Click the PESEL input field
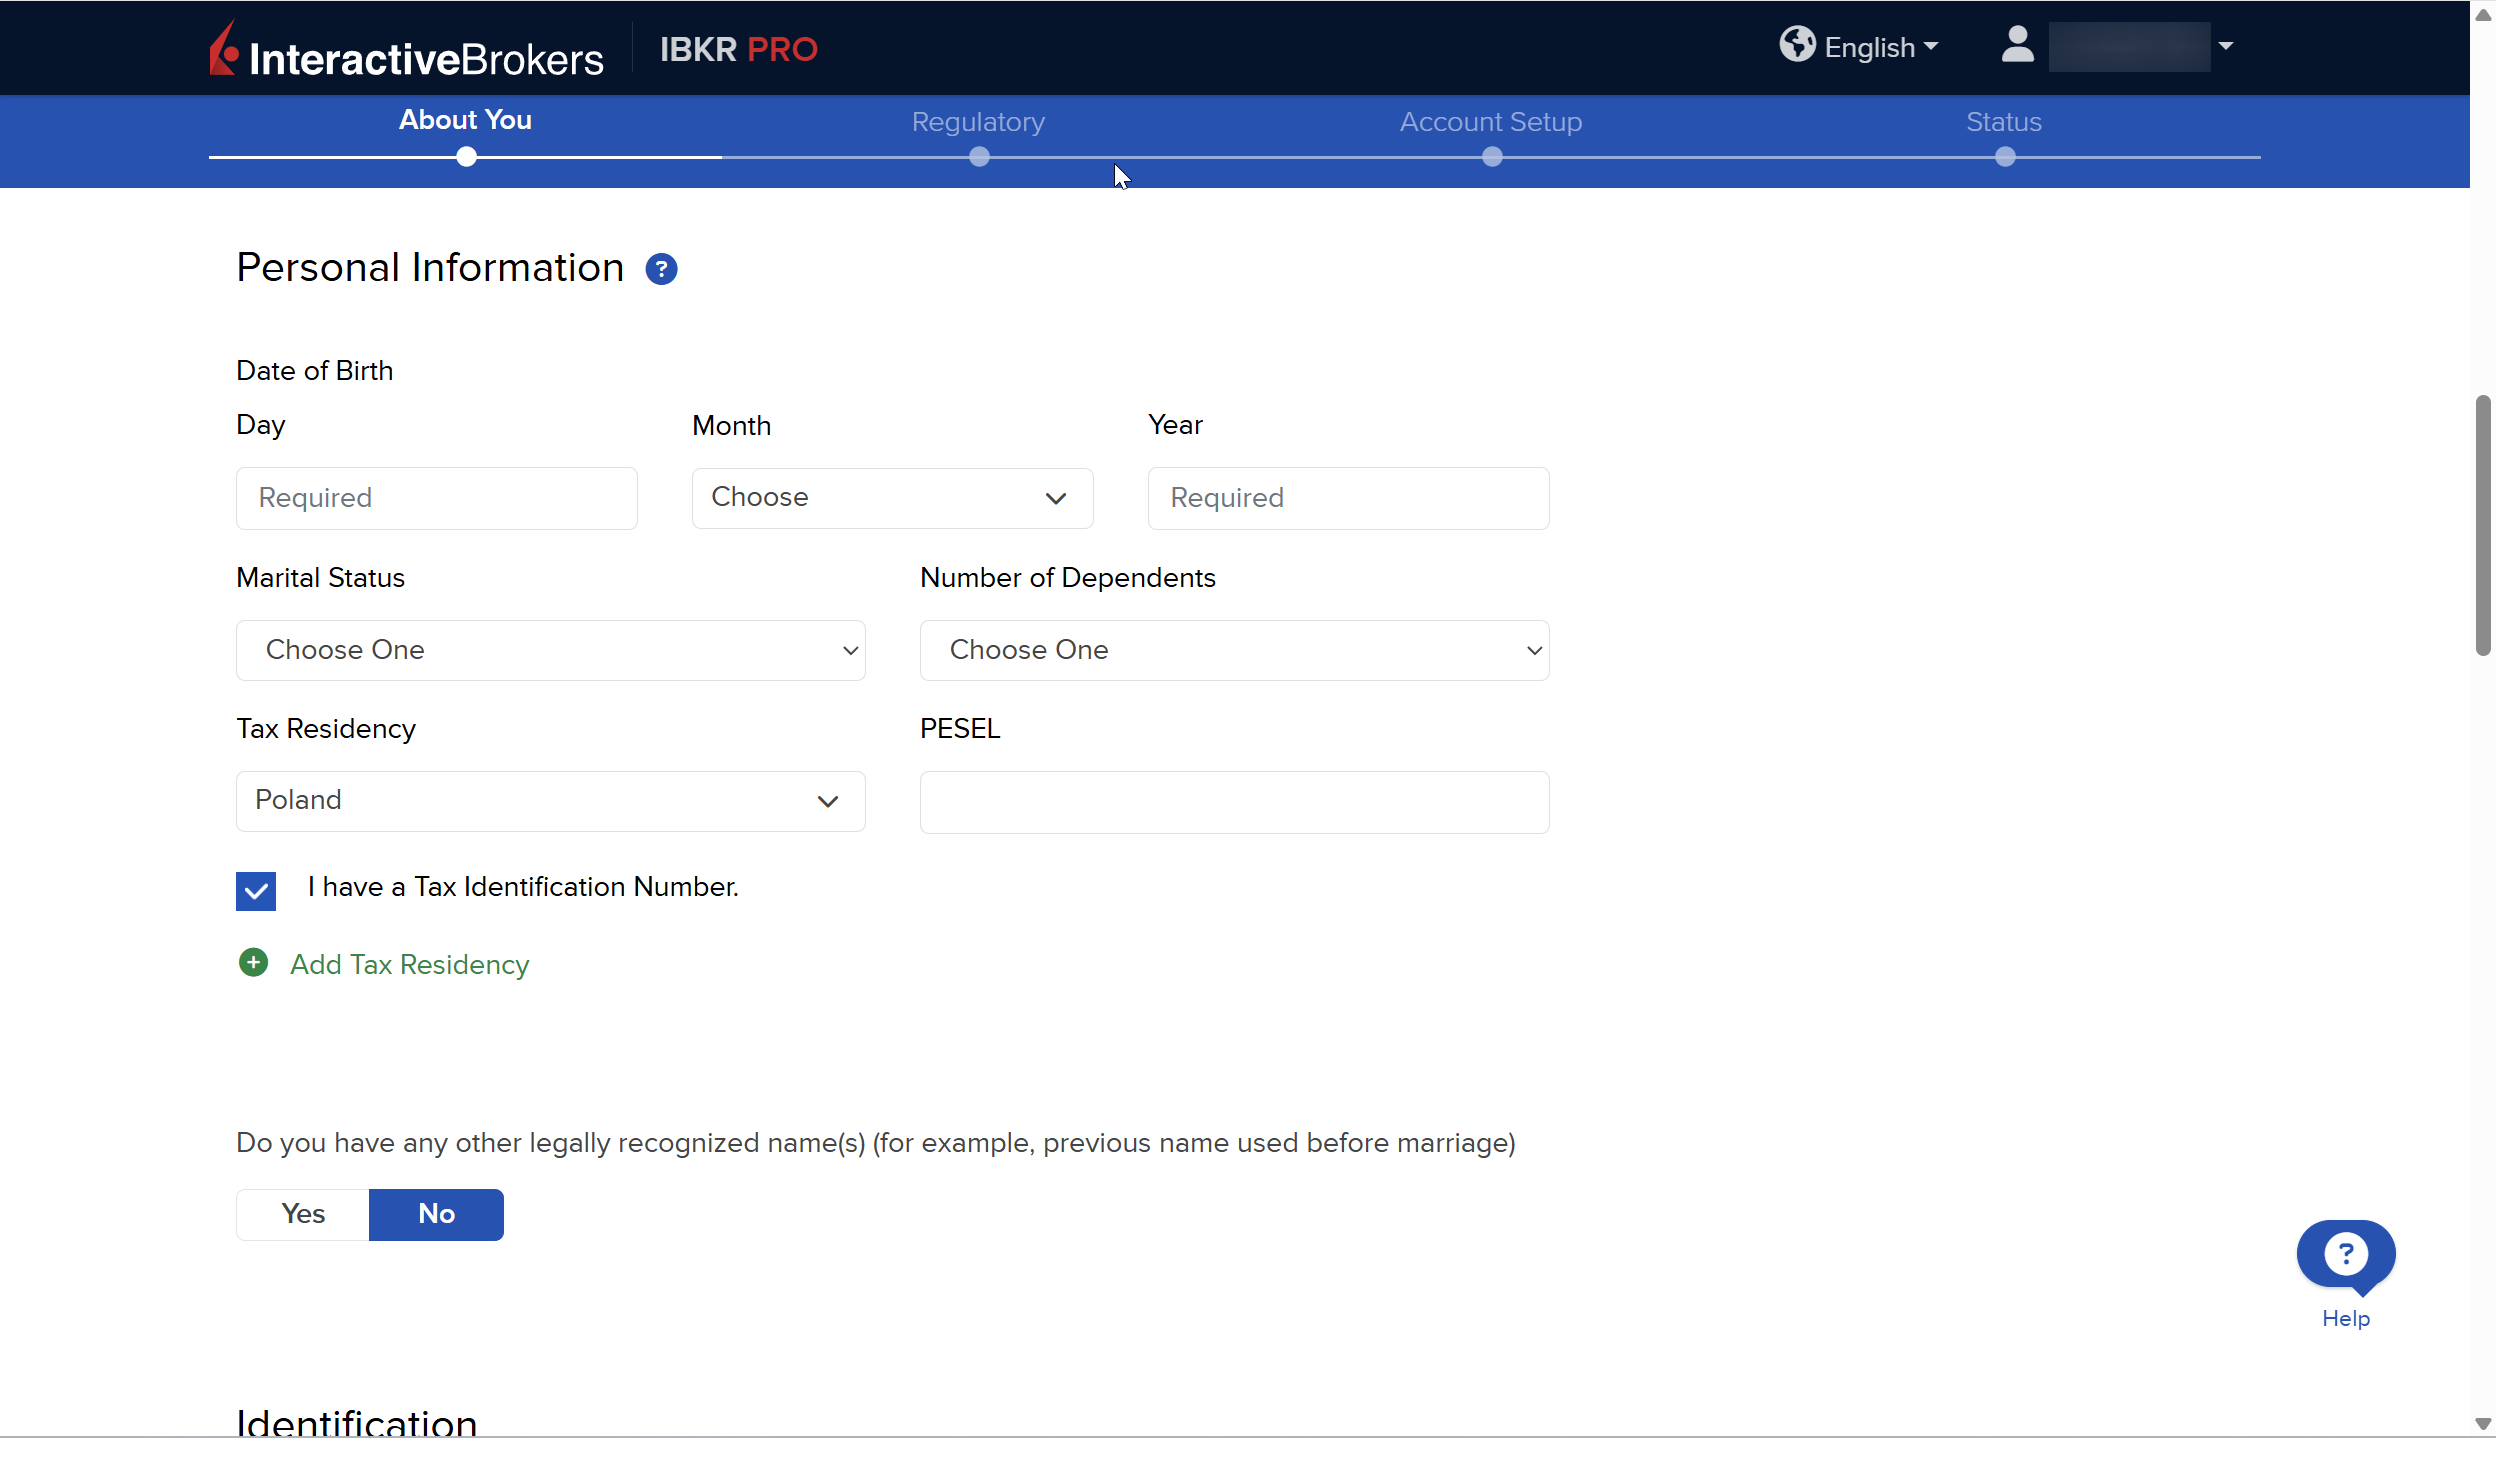The height and width of the screenshot is (1468, 2496). (x=1234, y=802)
